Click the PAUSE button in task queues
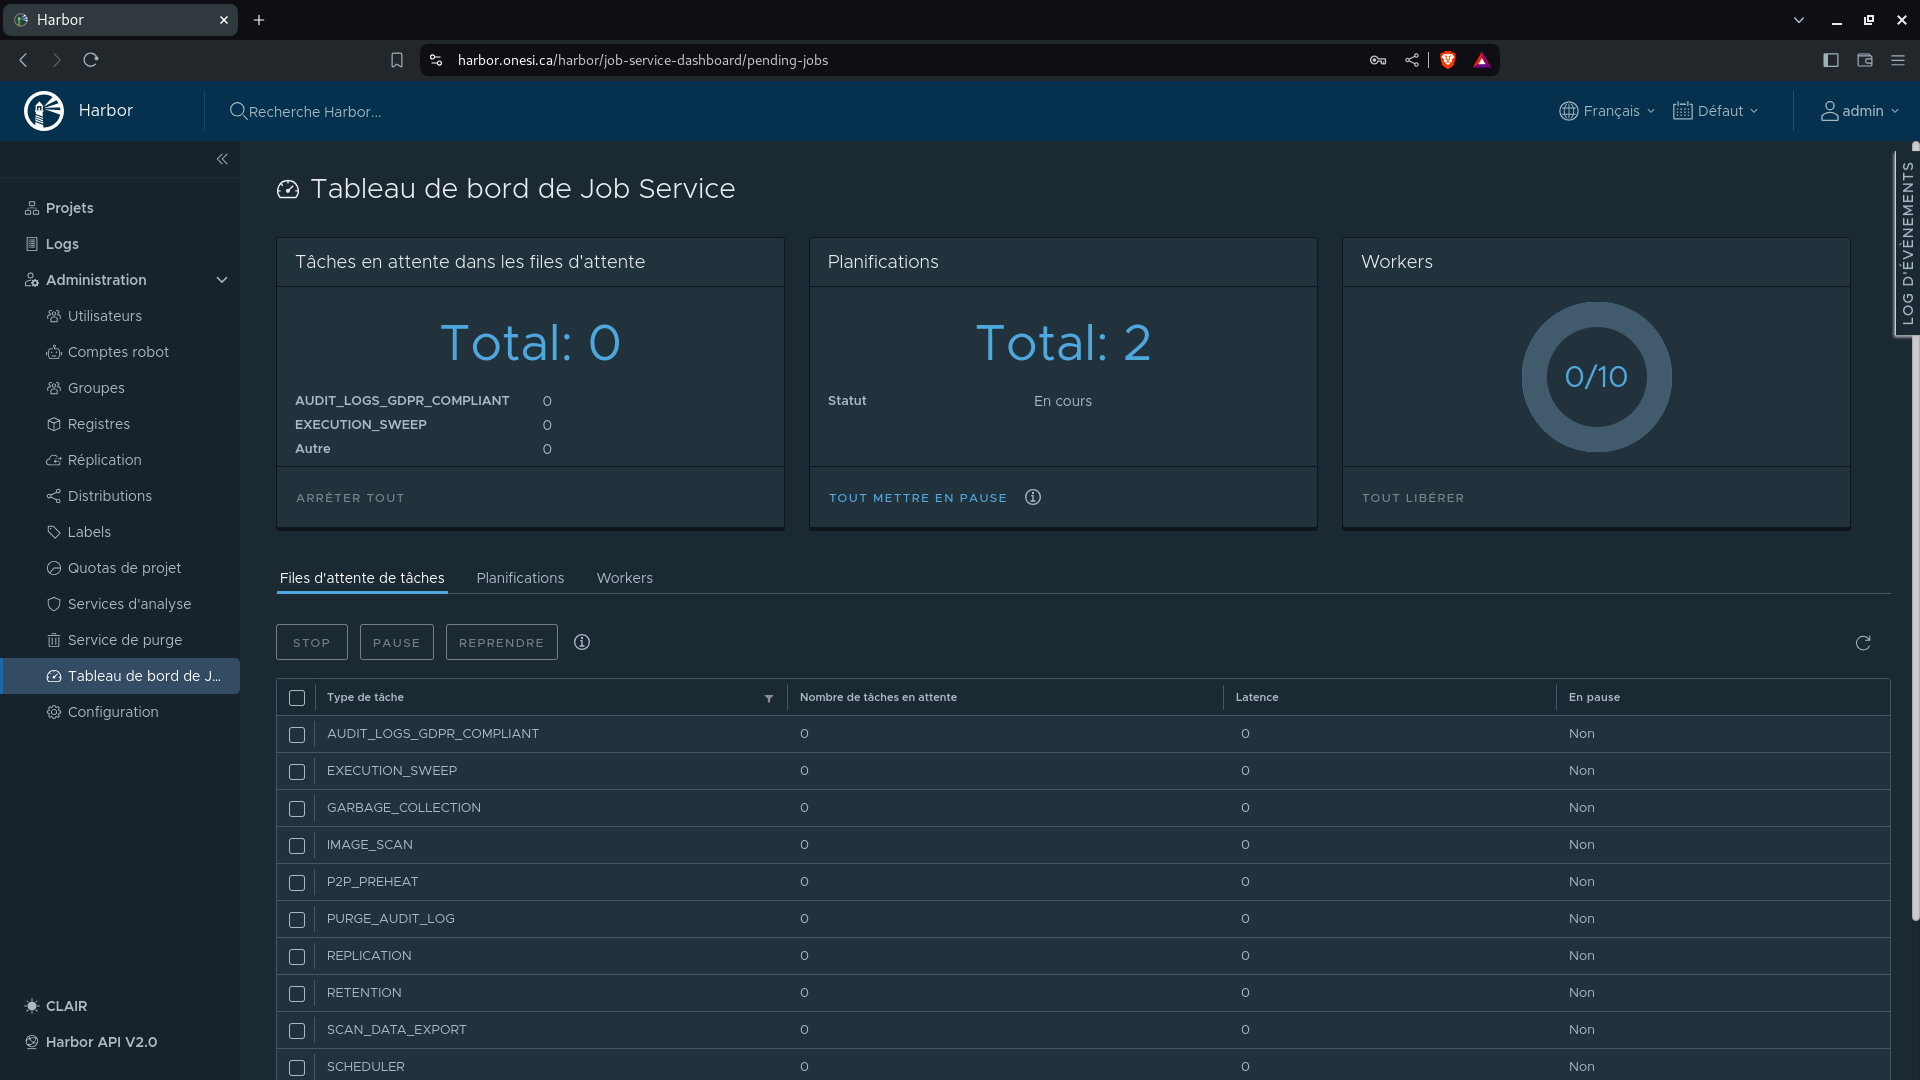The image size is (1920, 1080). (x=396, y=642)
